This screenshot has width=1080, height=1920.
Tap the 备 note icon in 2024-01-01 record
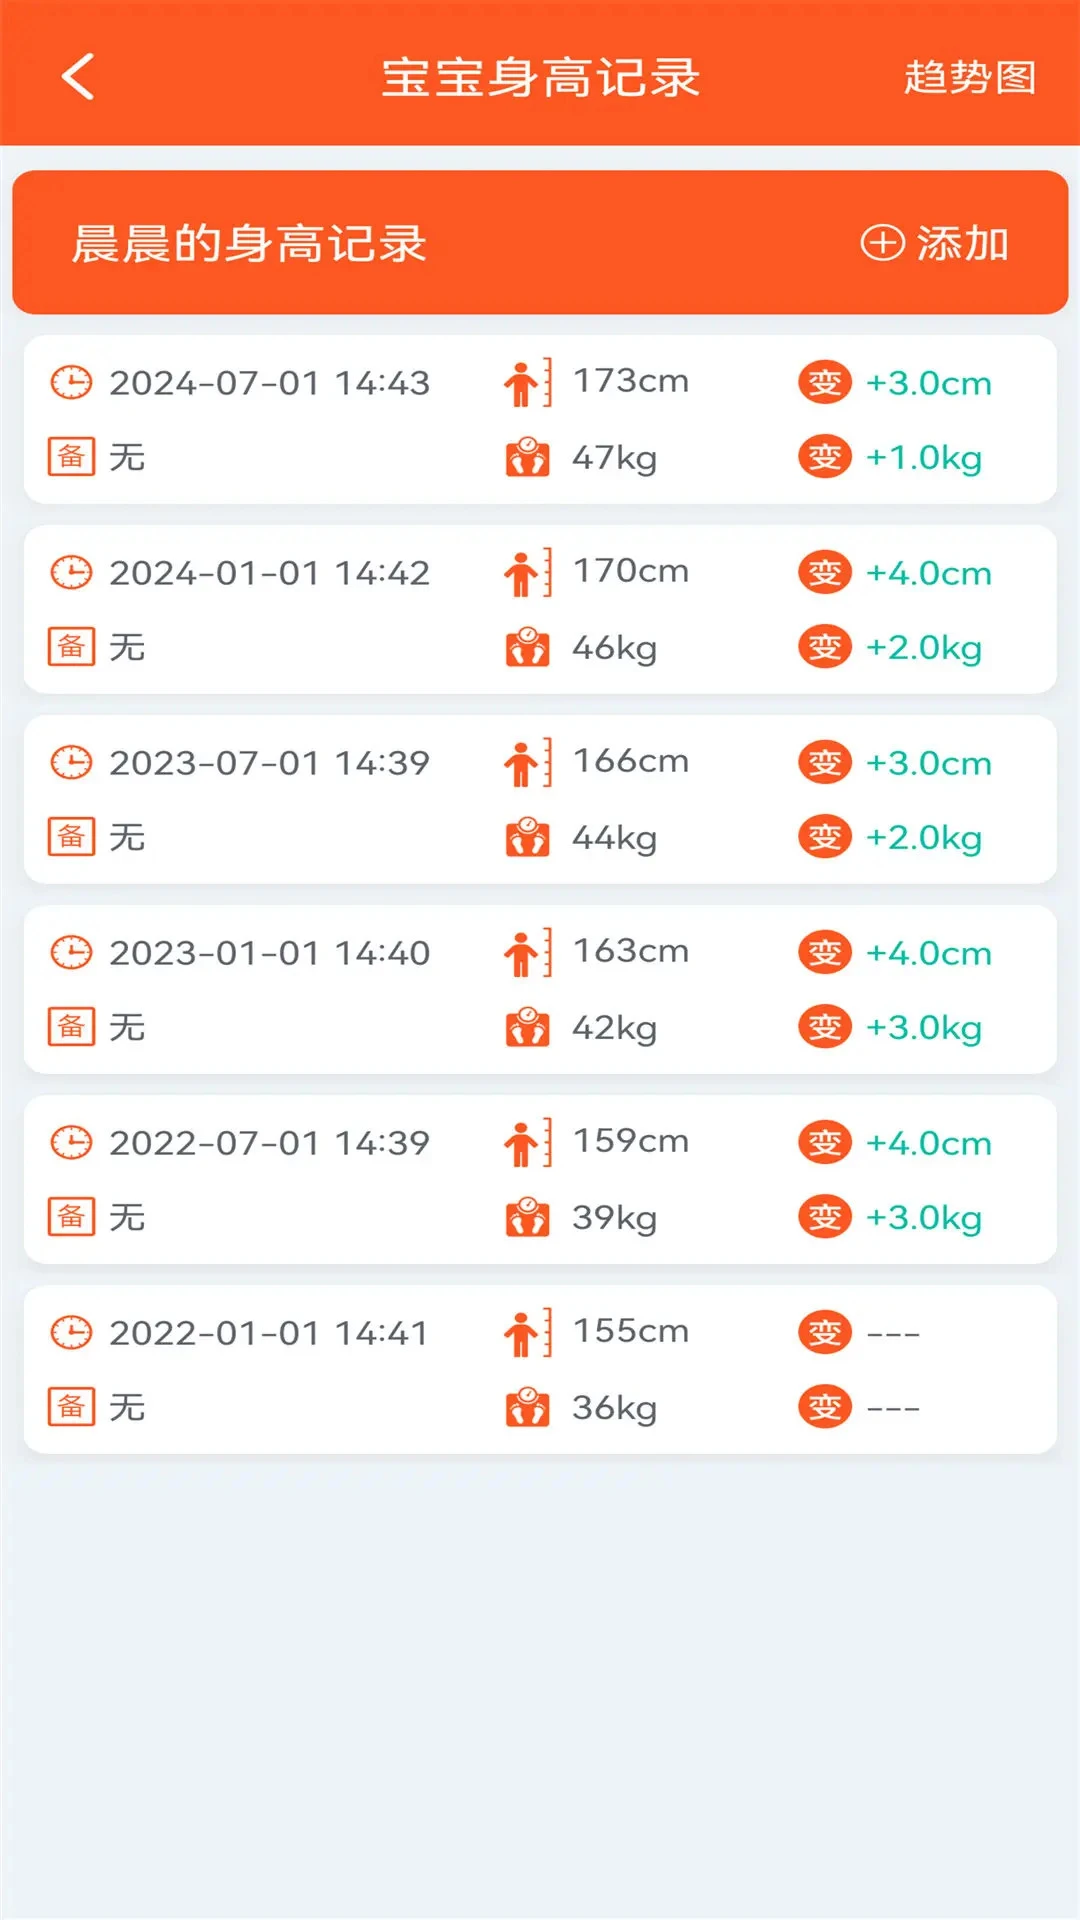click(x=71, y=647)
